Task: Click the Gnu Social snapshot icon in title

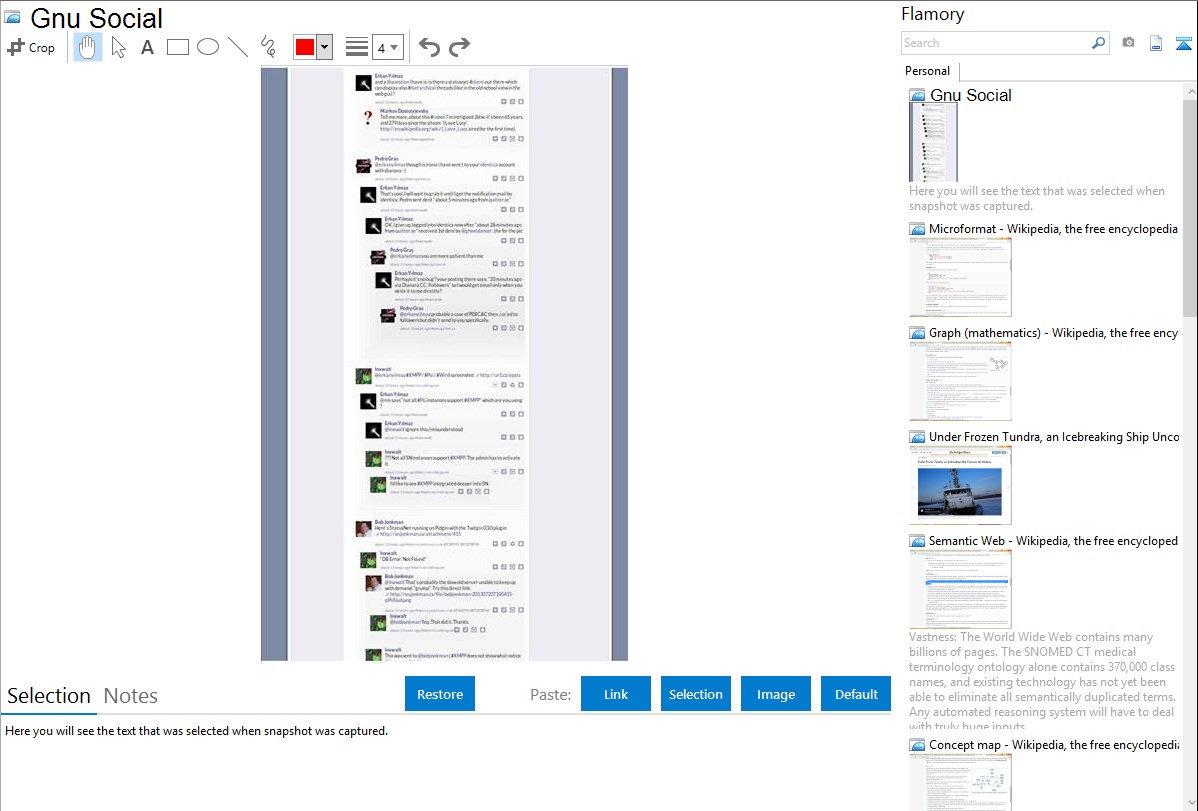Action: 12,17
